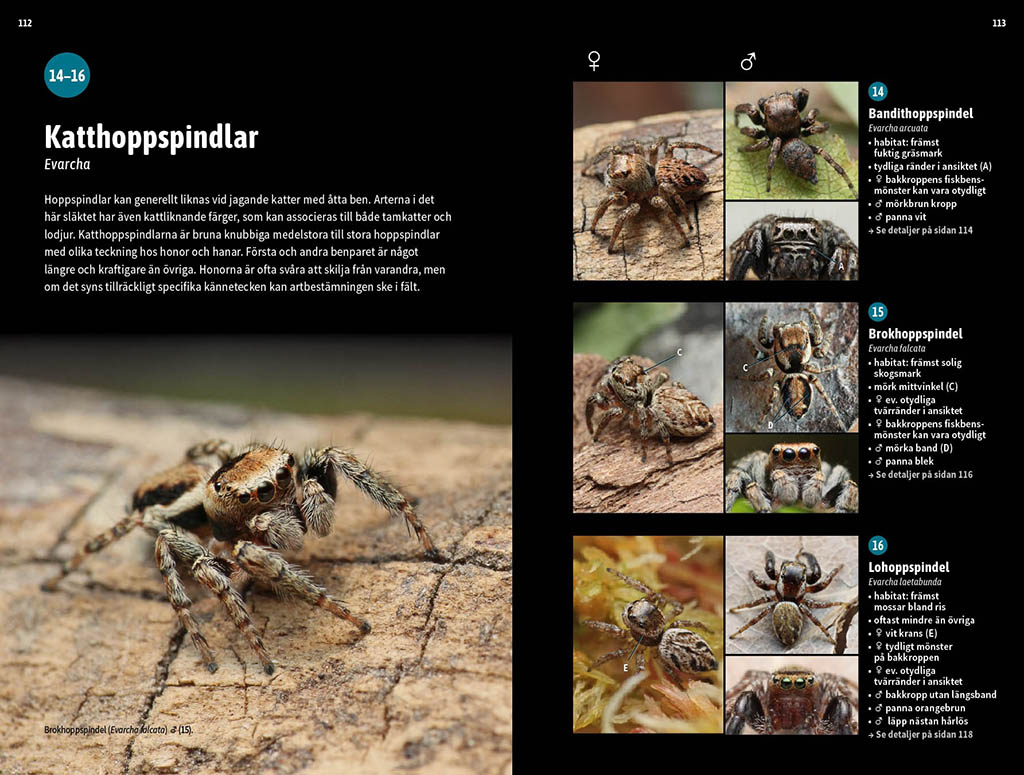Click 'tydliga ränder i ansiktet (A)' bullet
1024x775 pixels.
click(x=930, y=166)
